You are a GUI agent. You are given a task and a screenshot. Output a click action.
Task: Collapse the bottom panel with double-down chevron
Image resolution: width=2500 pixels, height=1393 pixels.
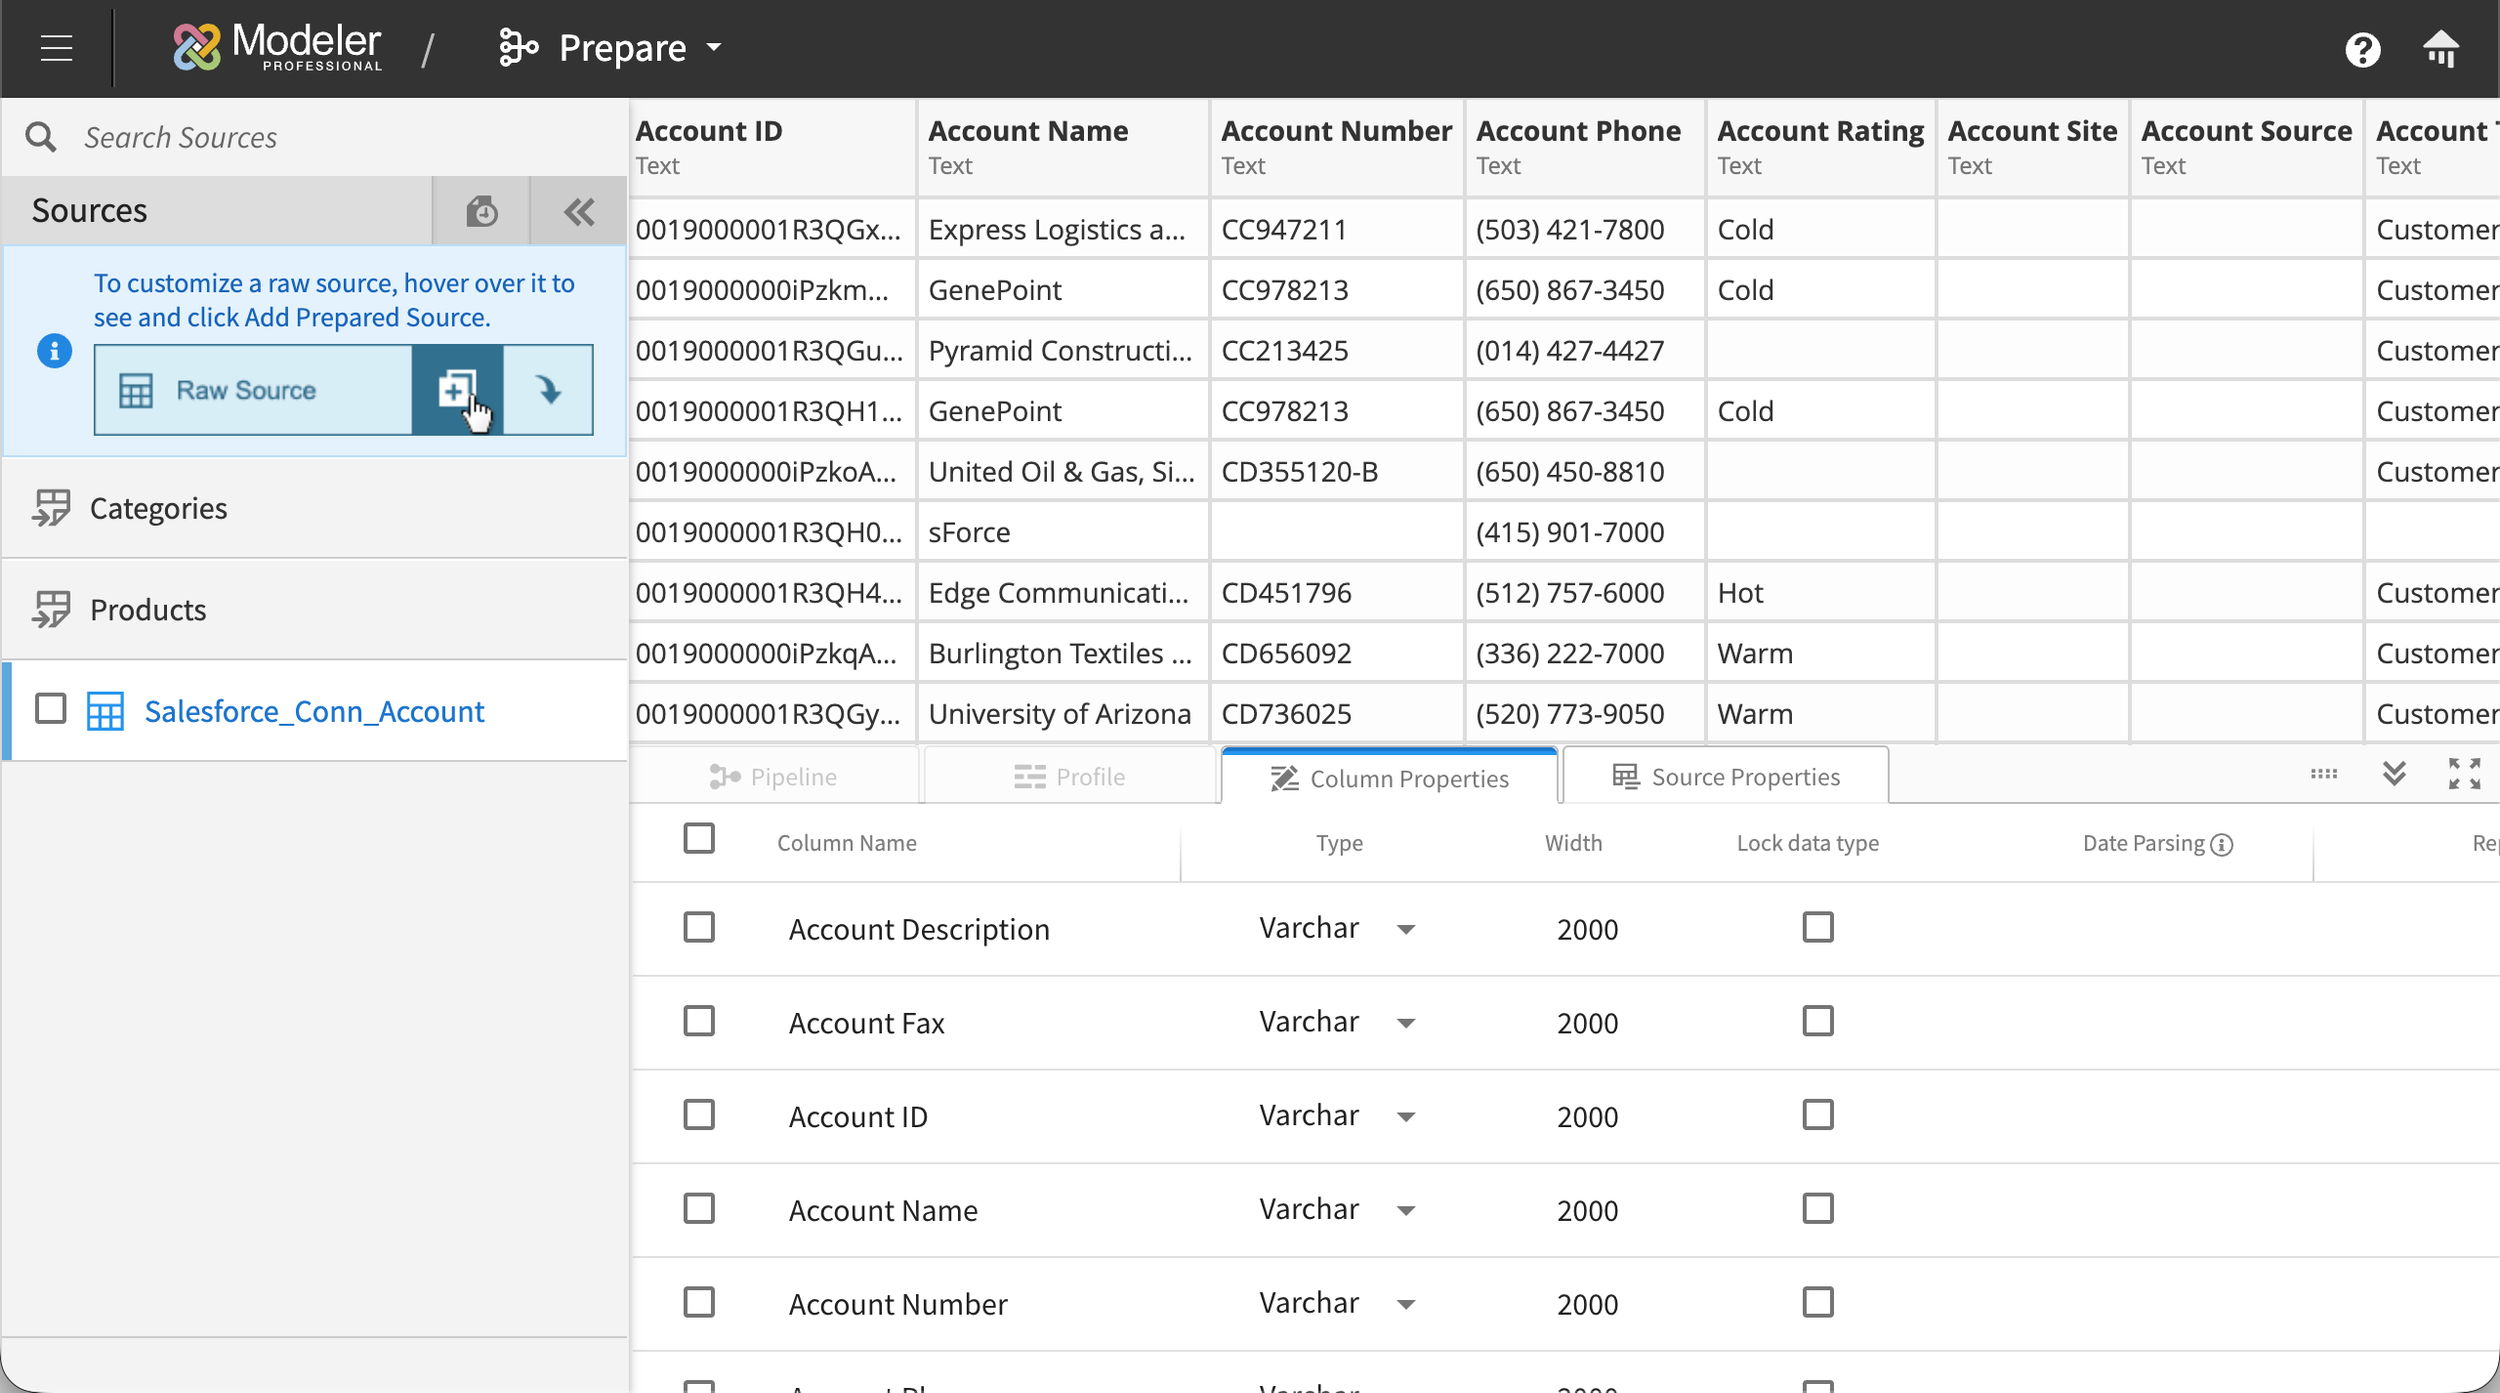coord(2394,773)
